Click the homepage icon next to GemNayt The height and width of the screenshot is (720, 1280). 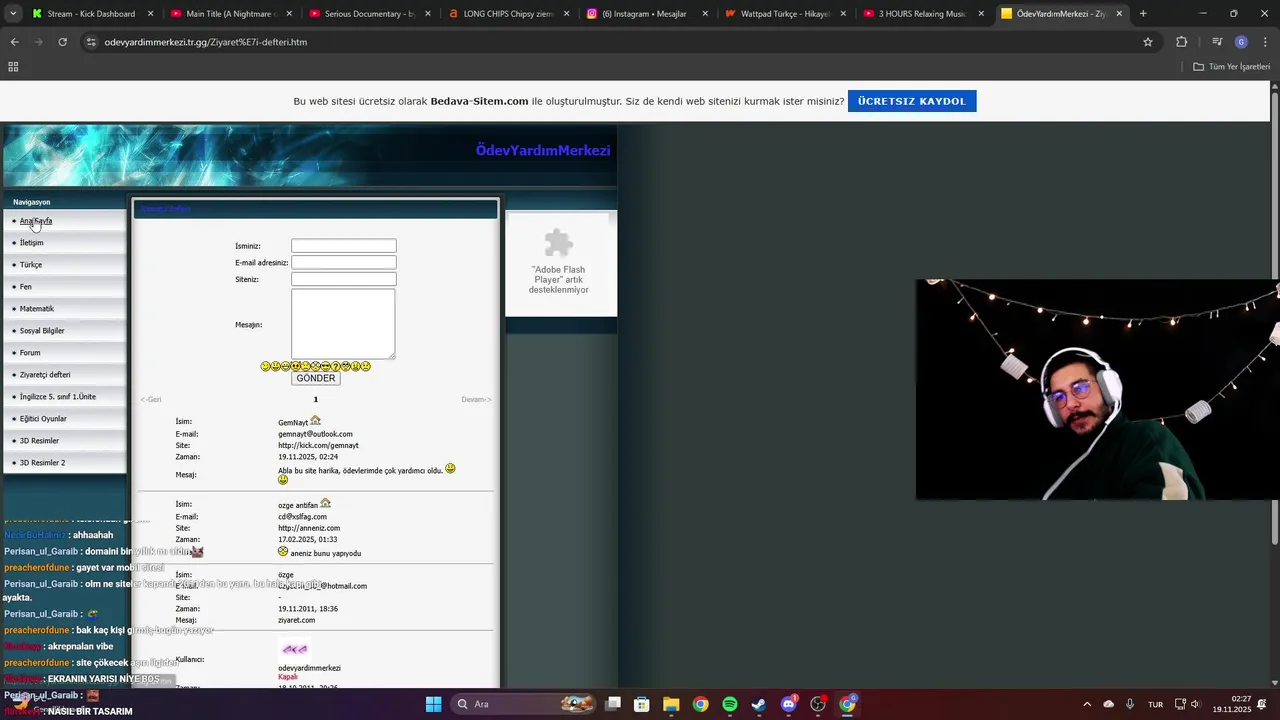tap(316, 421)
